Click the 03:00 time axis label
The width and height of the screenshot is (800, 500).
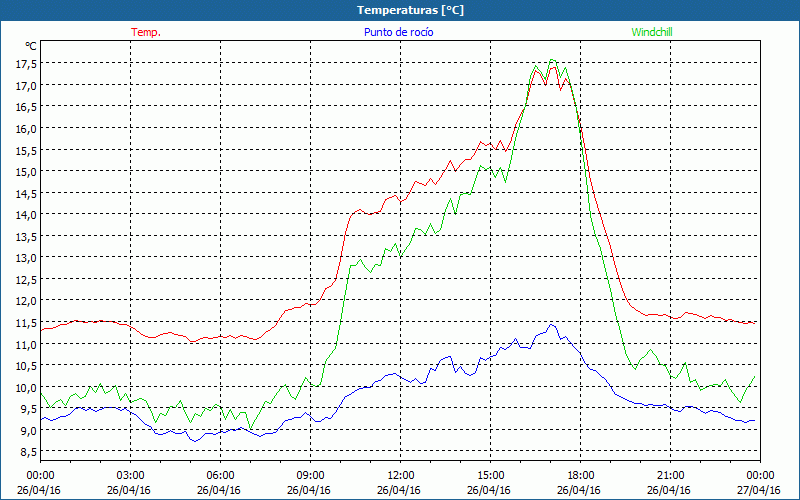(x=130, y=475)
